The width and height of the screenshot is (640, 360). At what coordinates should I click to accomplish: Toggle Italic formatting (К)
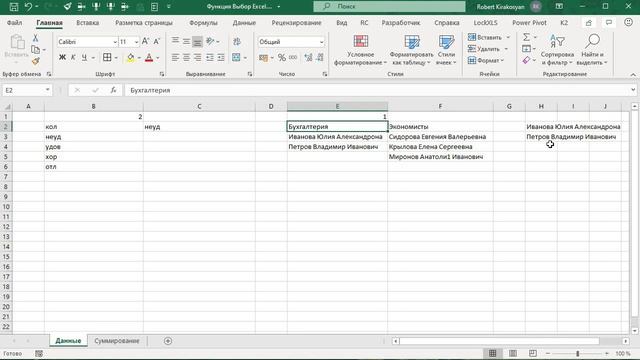[73, 58]
